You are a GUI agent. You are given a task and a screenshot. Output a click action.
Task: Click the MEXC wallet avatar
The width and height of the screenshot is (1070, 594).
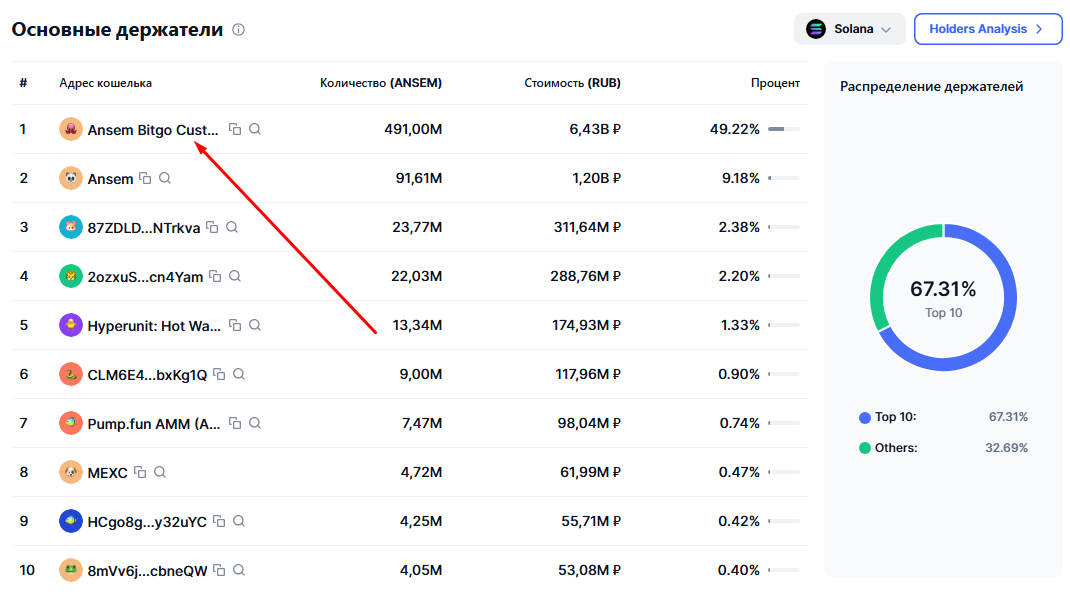tap(71, 472)
